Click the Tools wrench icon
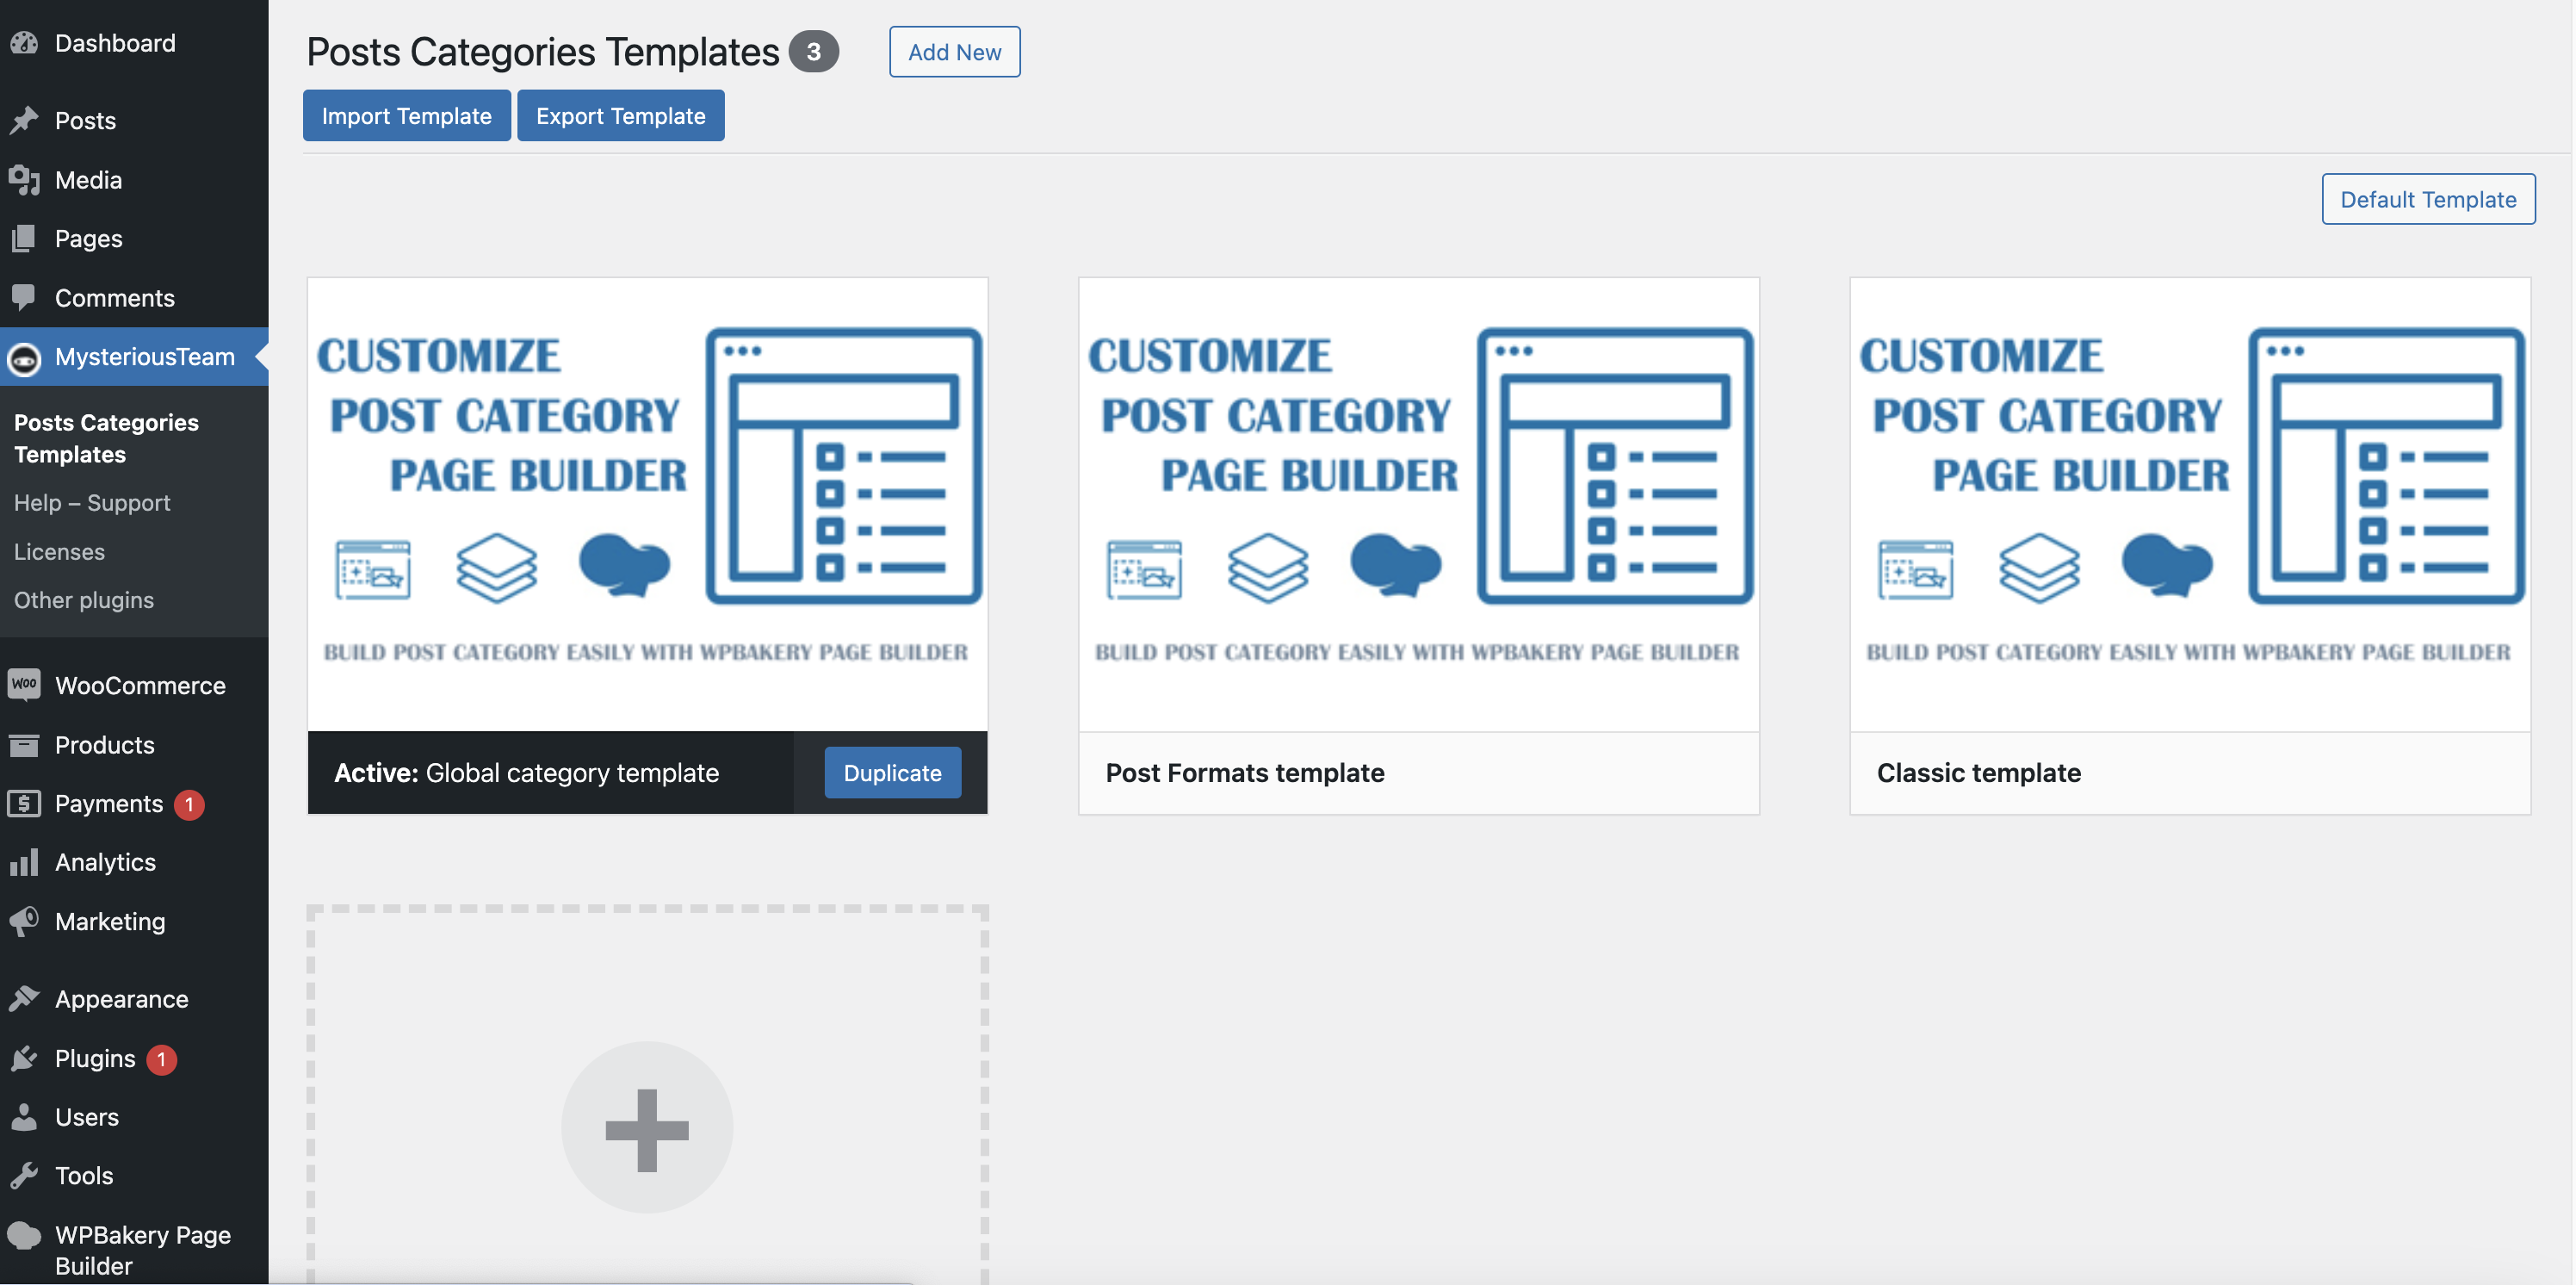Screen dimensions: 2576x1285 pyautogui.click(x=24, y=1175)
